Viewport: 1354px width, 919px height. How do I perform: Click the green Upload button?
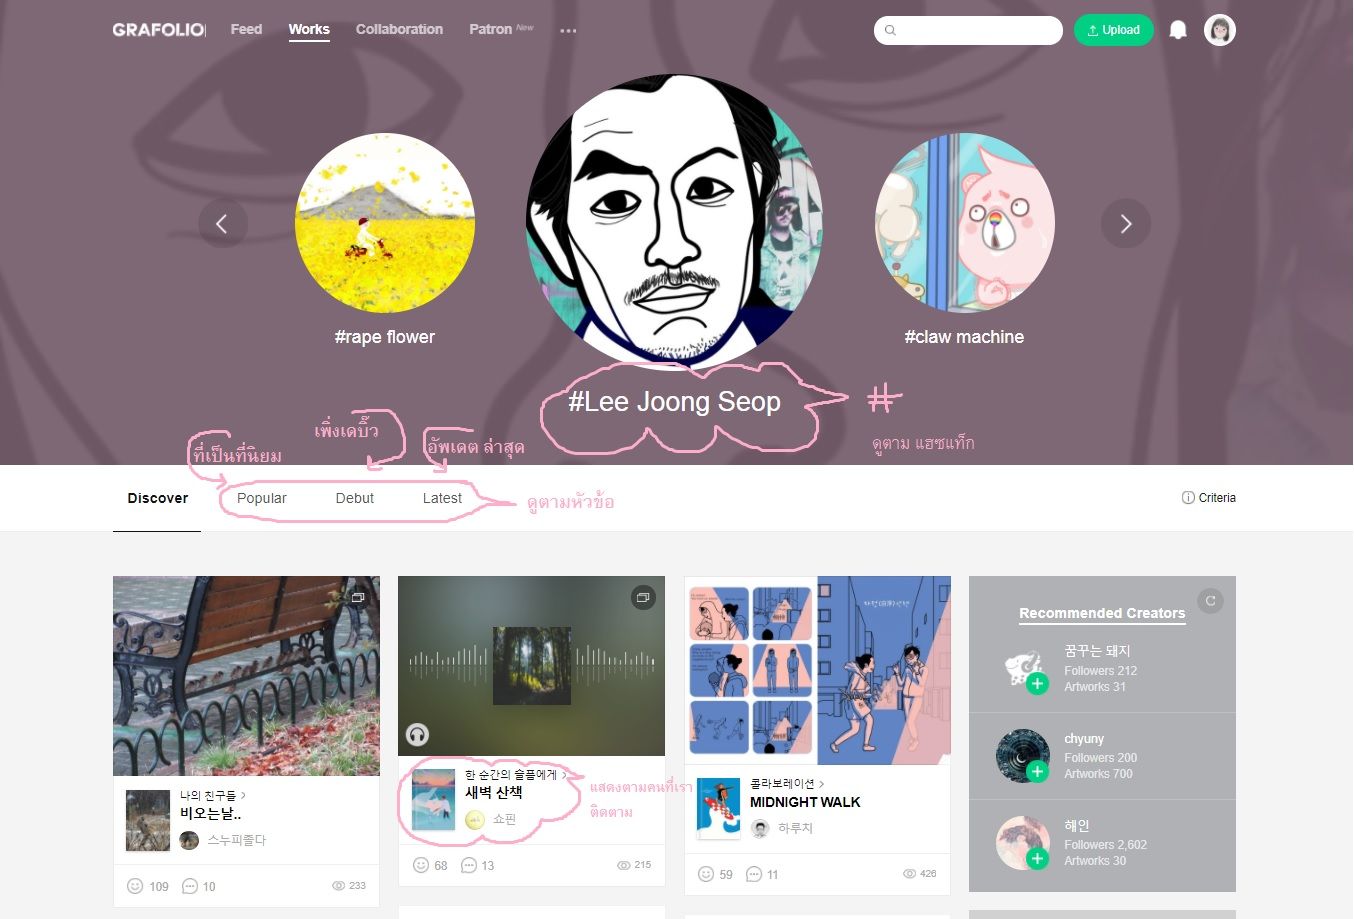[x=1113, y=30]
